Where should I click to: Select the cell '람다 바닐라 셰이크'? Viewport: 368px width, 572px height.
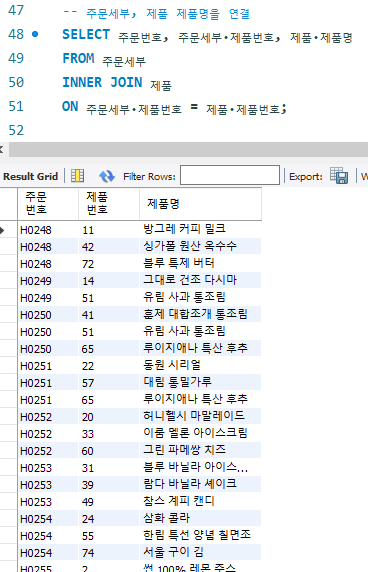[200, 484]
